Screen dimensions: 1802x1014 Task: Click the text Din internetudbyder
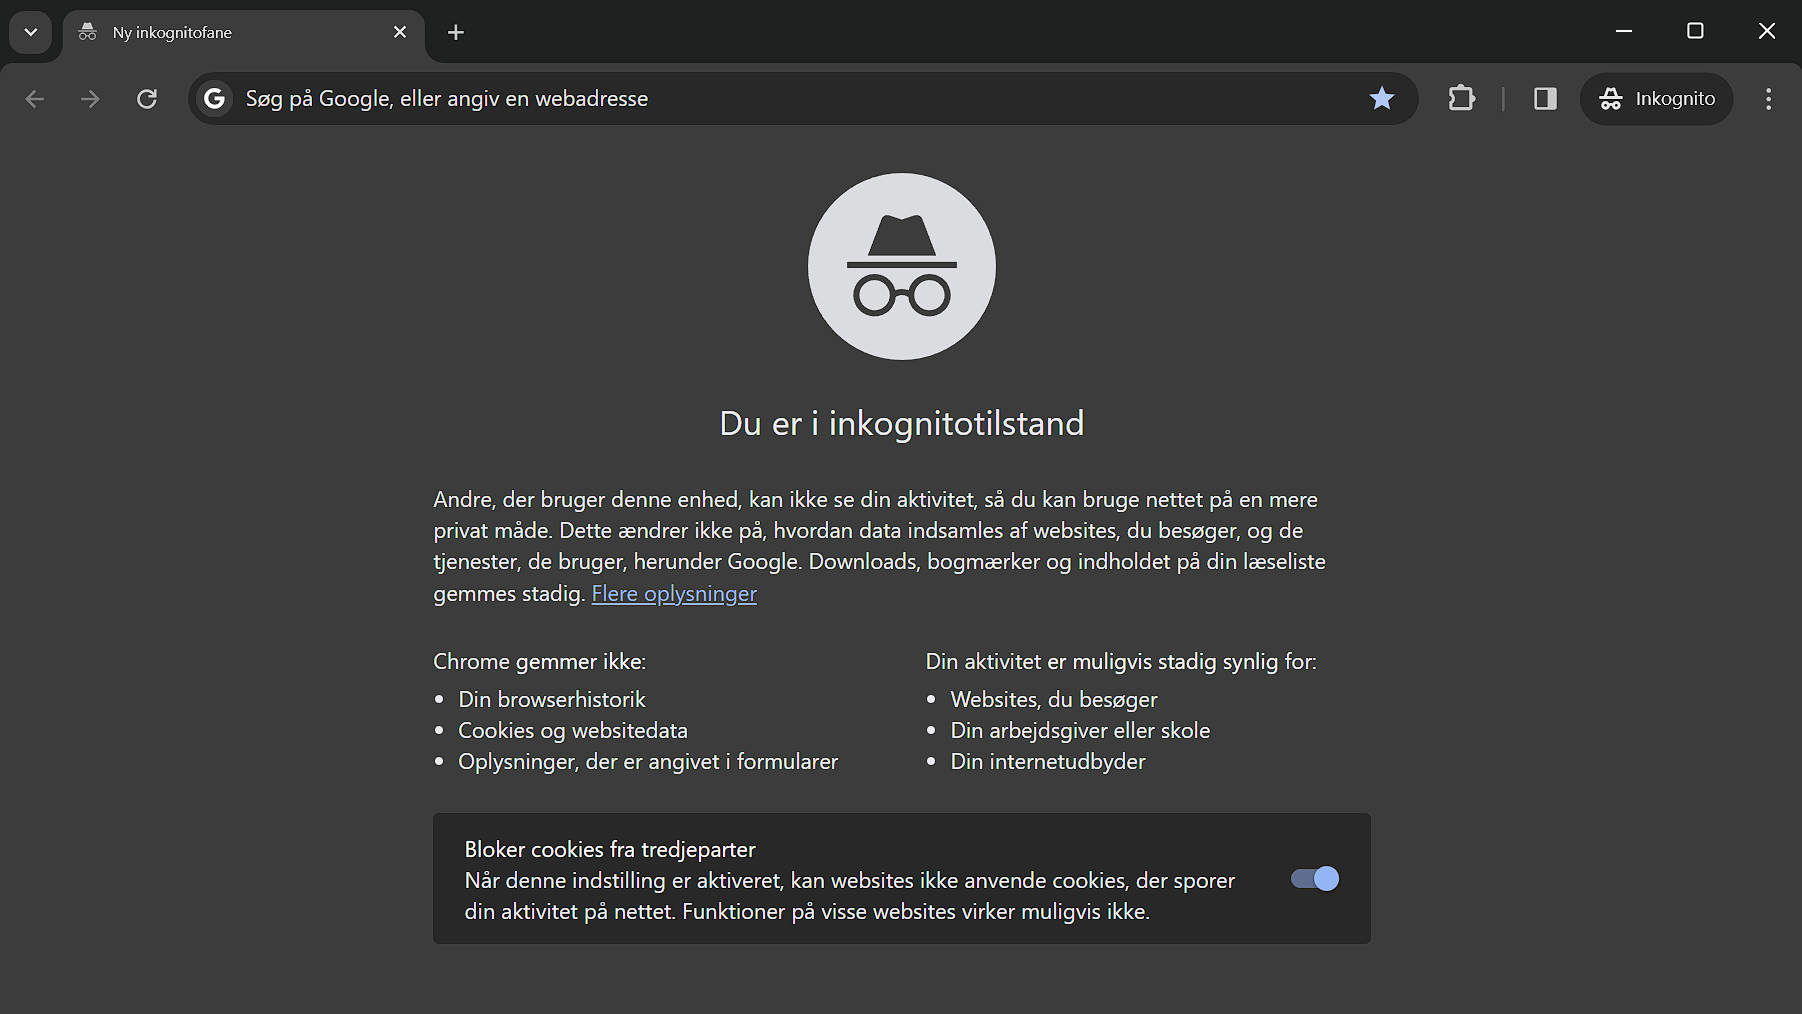pyautogui.click(x=1048, y=761)
